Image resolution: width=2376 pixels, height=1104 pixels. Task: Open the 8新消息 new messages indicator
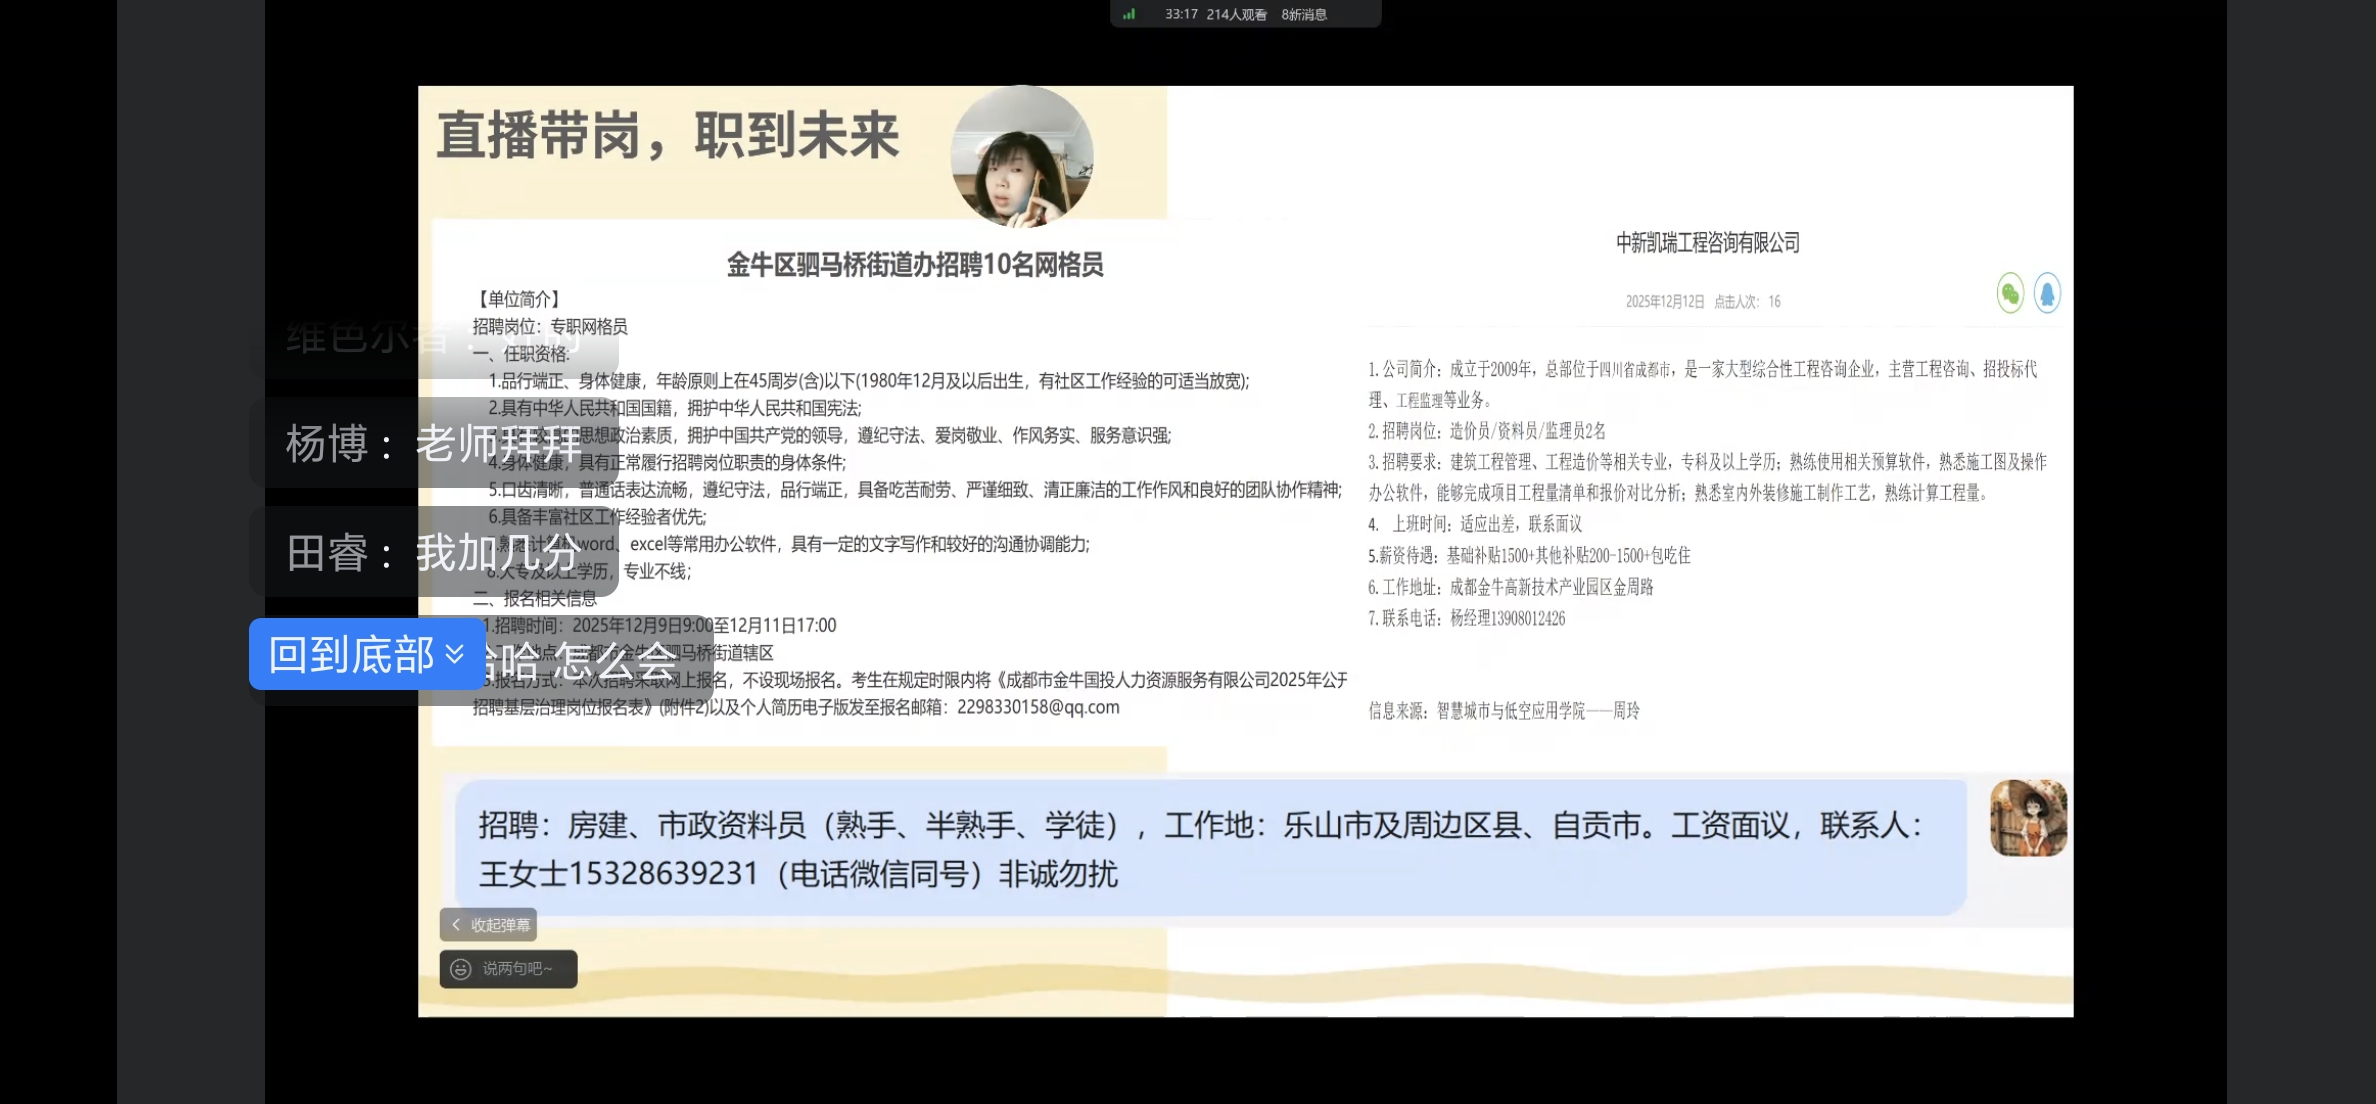(1304, 14)
